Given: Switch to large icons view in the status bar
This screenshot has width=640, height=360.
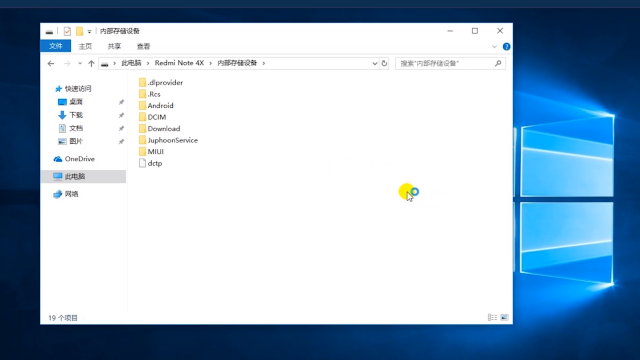Looking at the screenshot, I should pyautogui.click(x=504, y=318).
